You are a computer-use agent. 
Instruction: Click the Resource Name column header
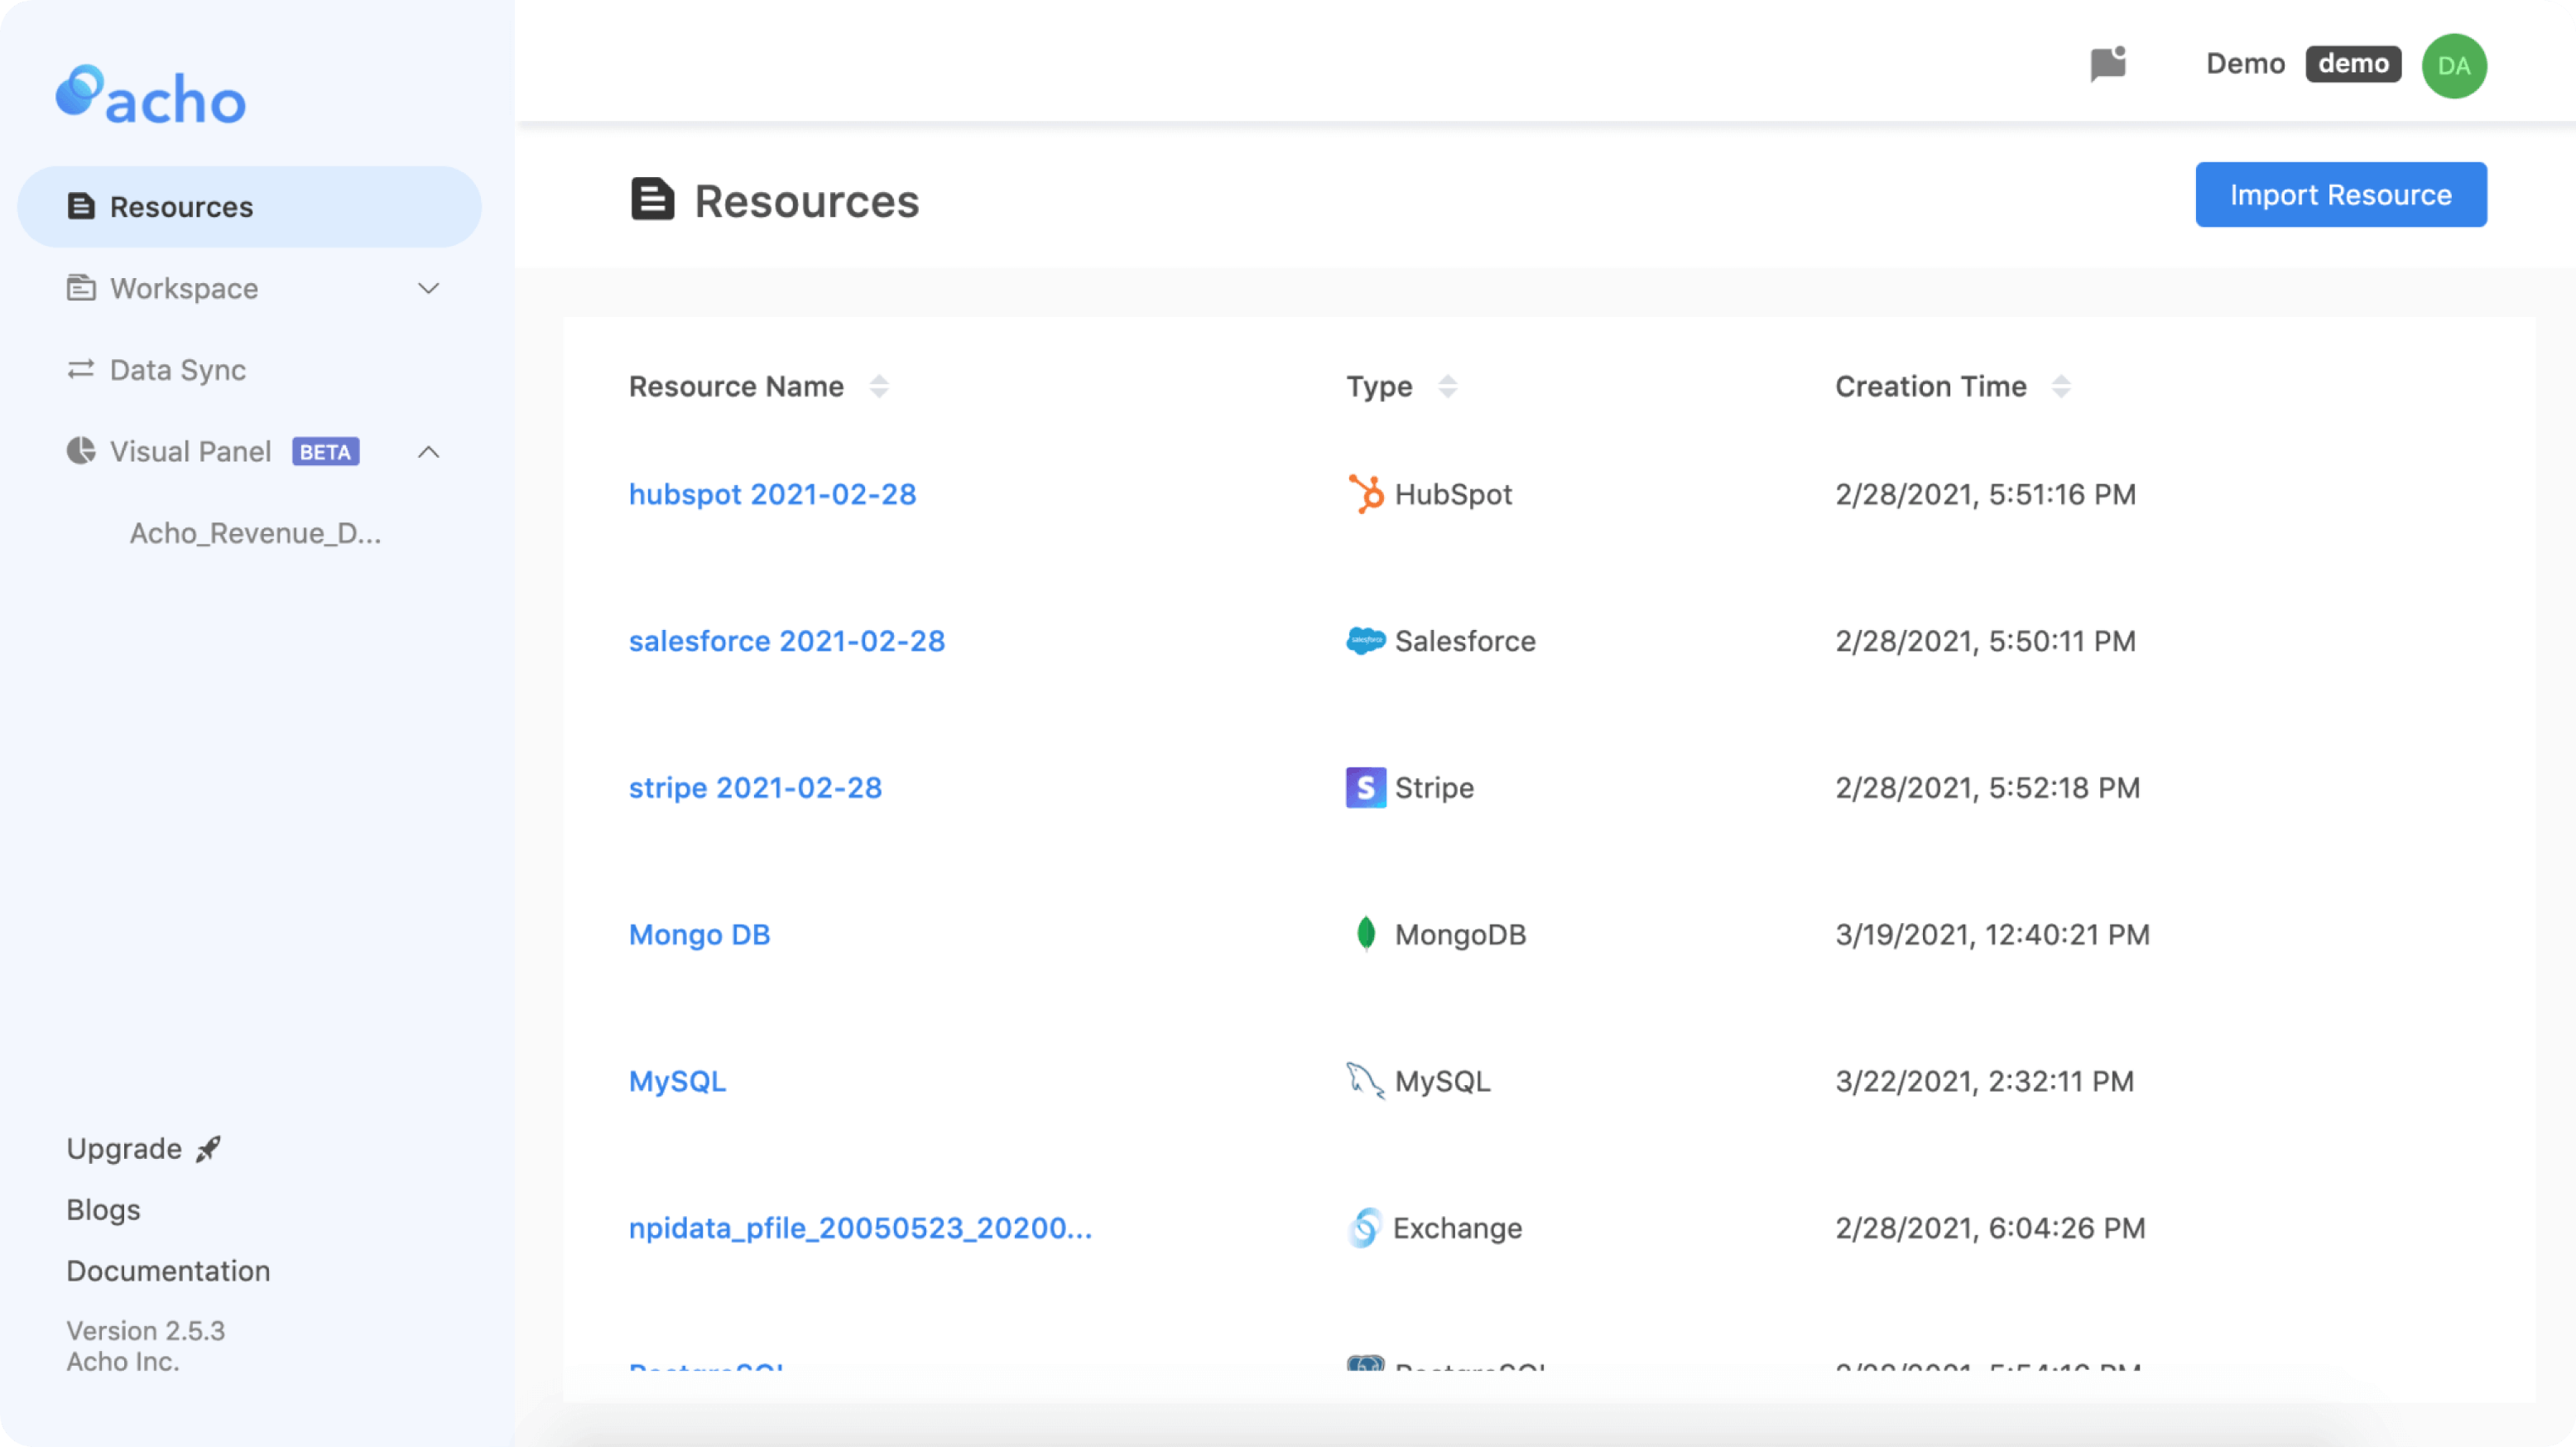click(x=736, y=386)
